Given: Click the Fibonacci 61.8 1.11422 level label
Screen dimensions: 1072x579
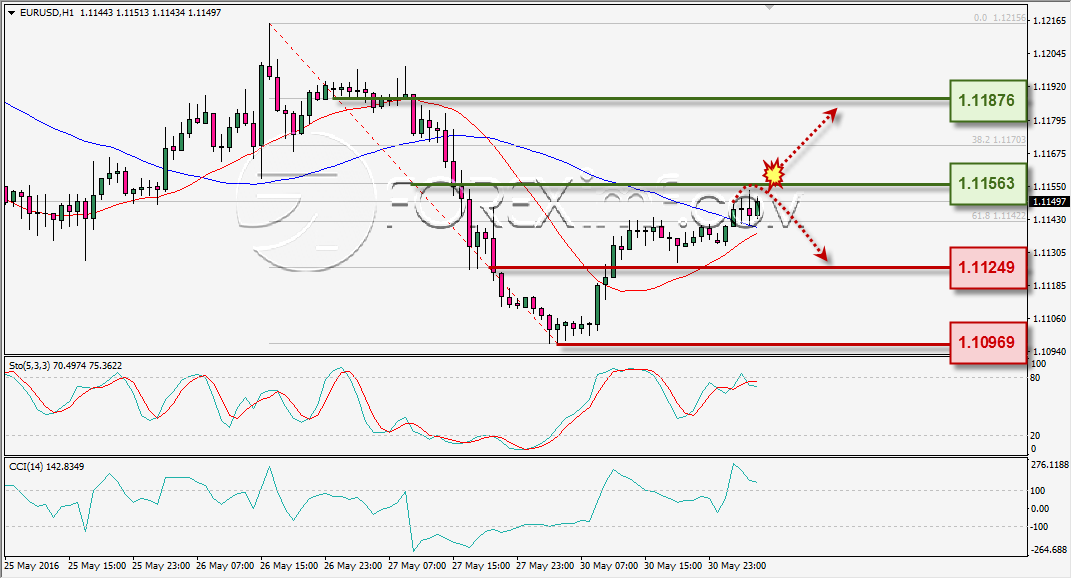Looking at the screenshot, I should coord(999,215).
